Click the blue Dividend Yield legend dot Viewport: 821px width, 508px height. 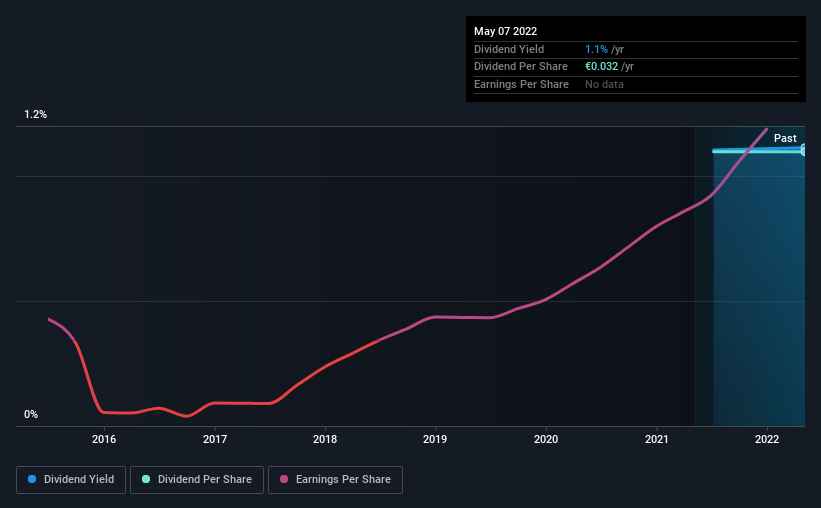pos(32,479)
